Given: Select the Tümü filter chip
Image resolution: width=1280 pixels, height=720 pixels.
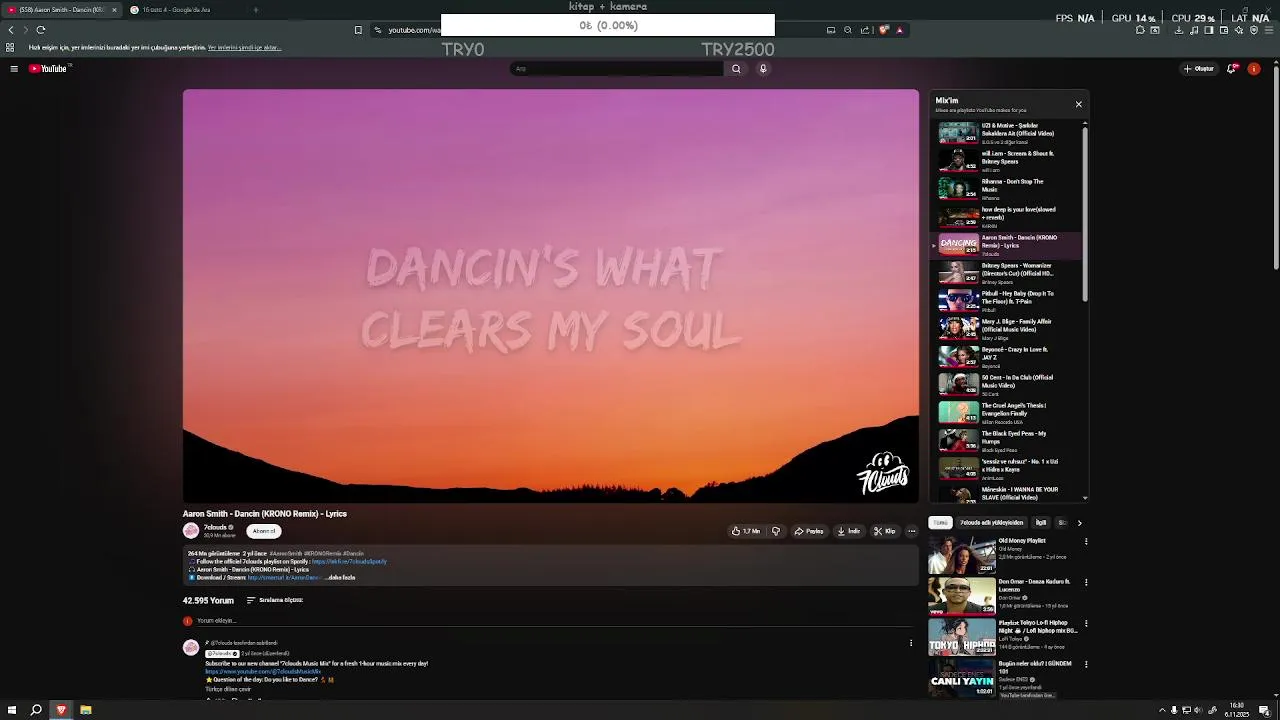Looking at the screenshot, I should [940, 523].
